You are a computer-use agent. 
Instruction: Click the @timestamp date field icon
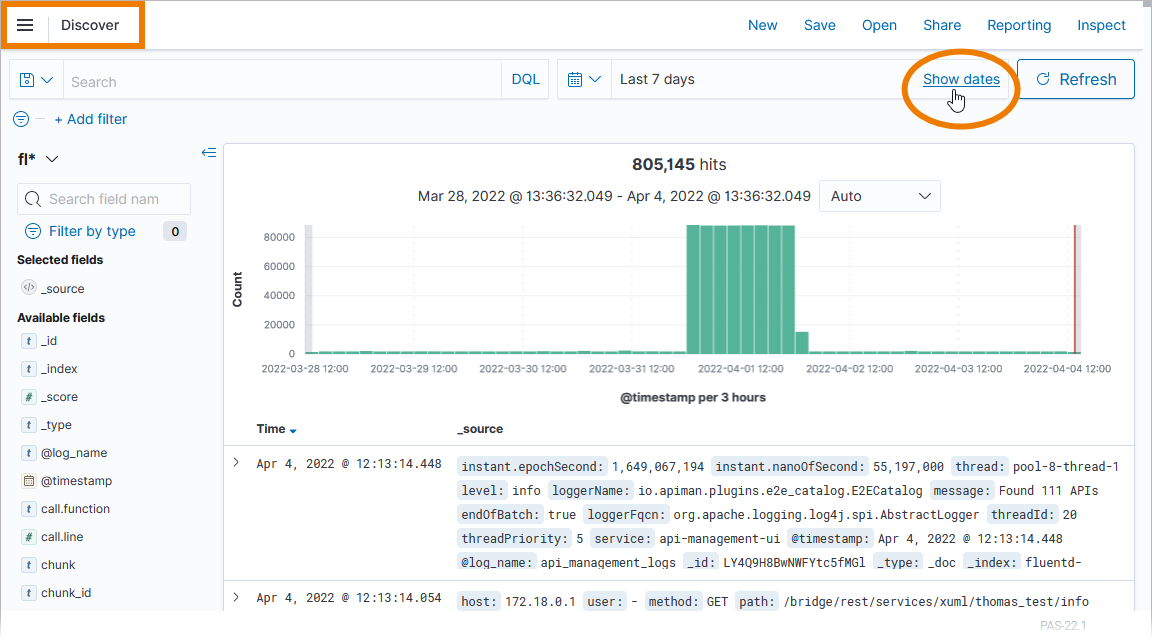[28, 481]
